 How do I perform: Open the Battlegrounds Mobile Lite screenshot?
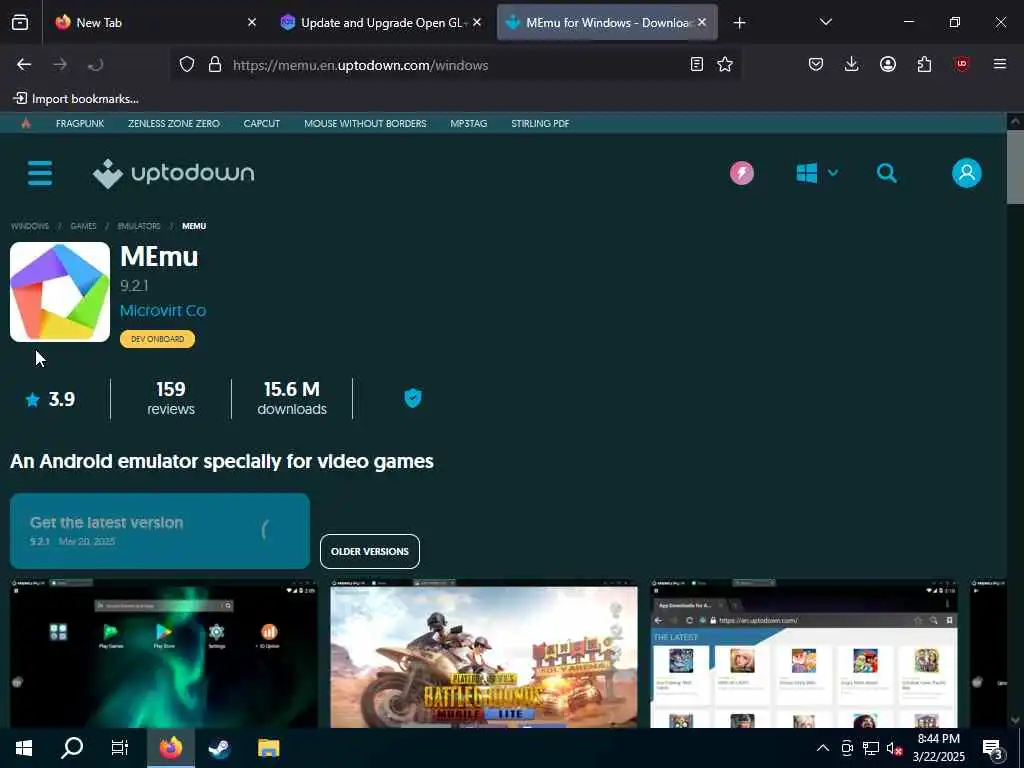pyautogui.click(x=484, y=653)
